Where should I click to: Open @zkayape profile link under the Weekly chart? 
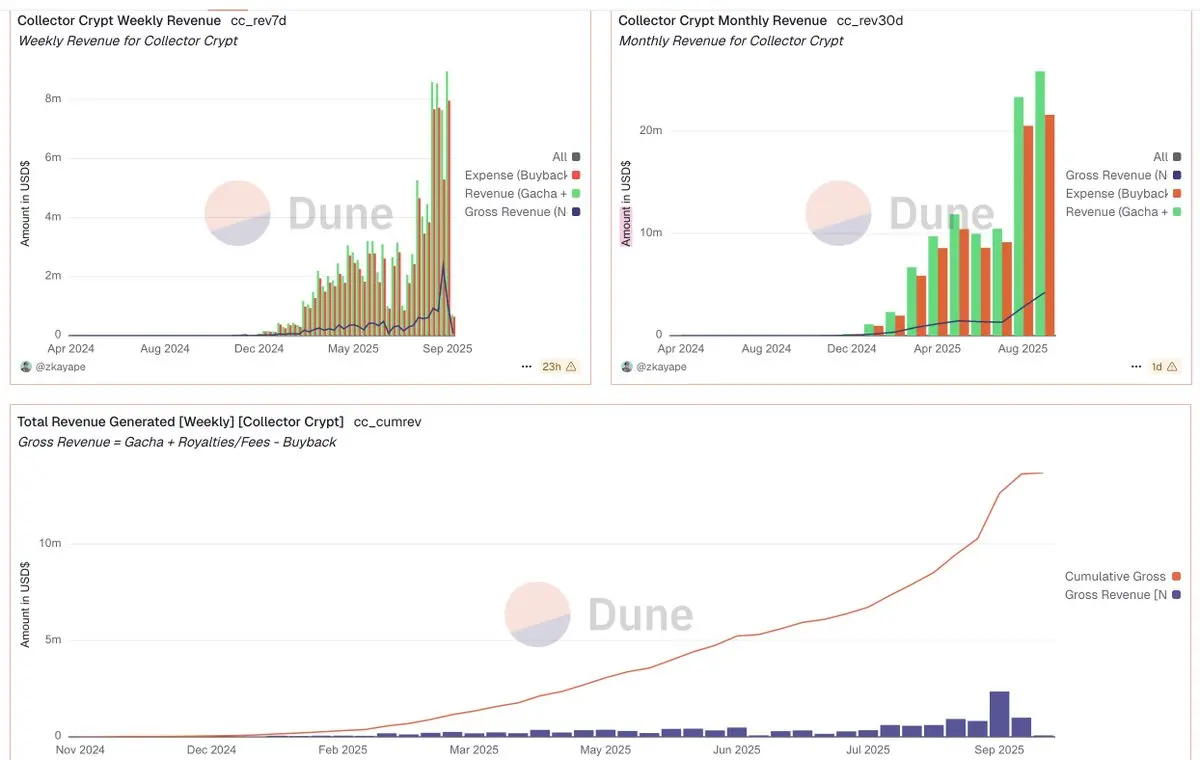point(60,367)
